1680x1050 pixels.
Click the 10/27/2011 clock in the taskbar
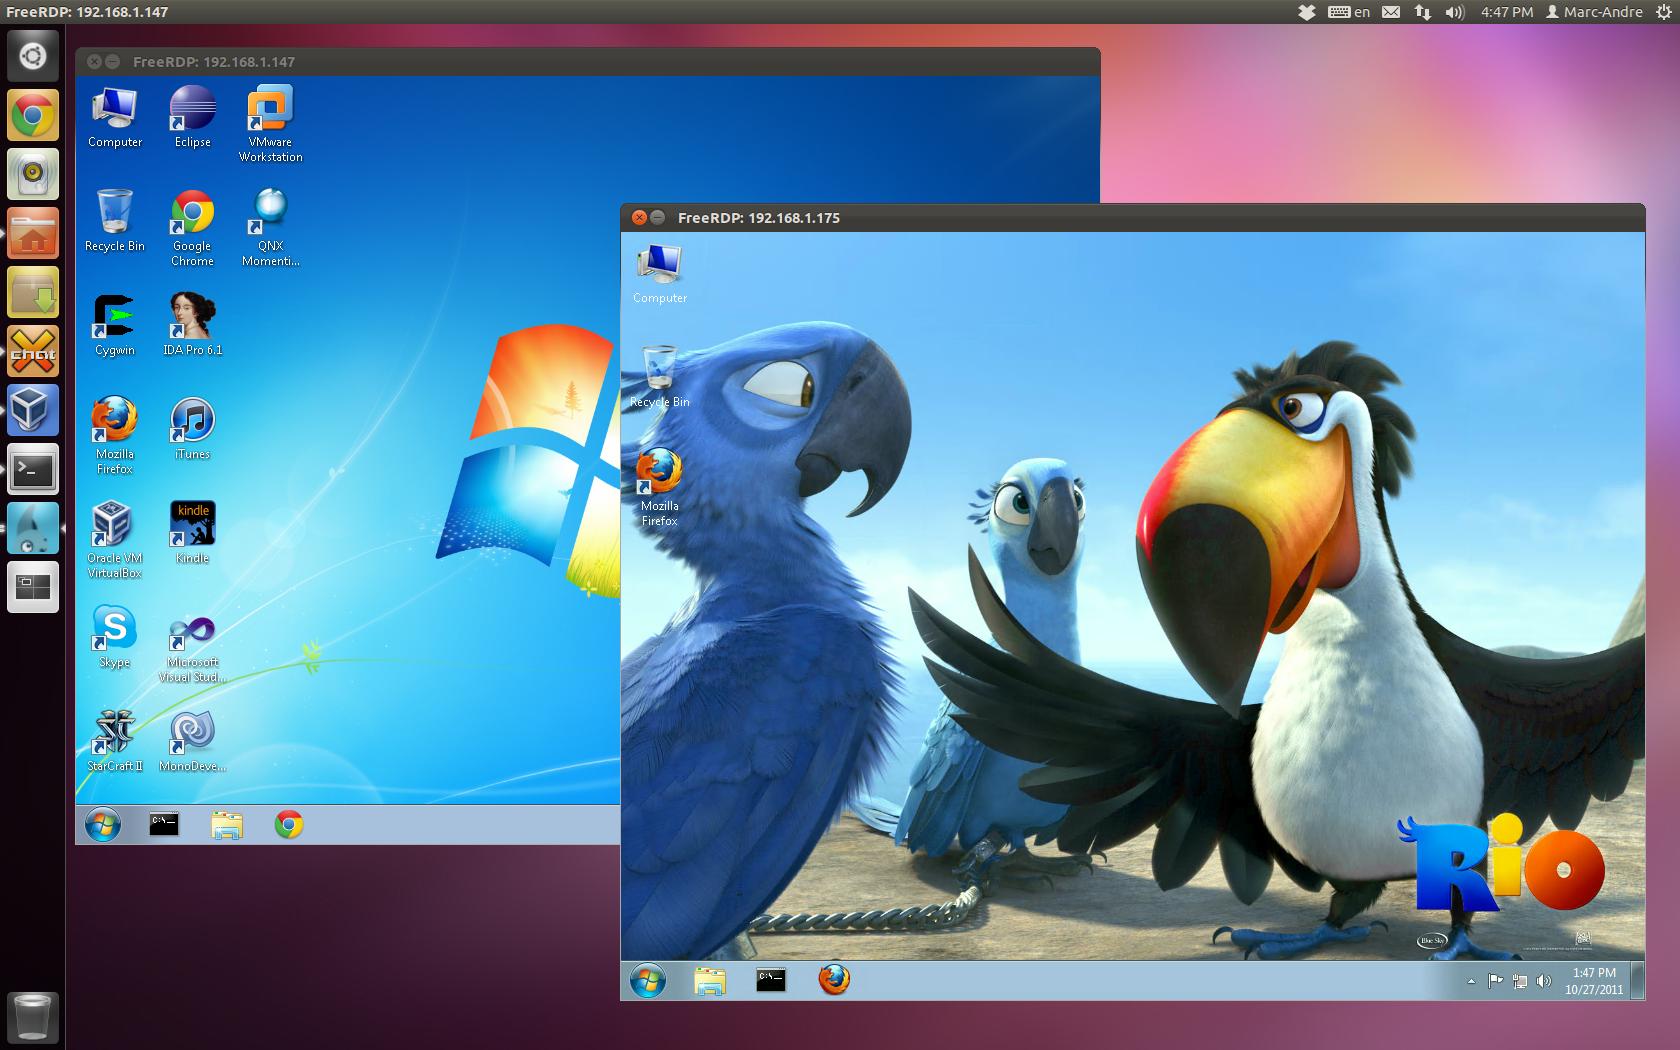1592,980
